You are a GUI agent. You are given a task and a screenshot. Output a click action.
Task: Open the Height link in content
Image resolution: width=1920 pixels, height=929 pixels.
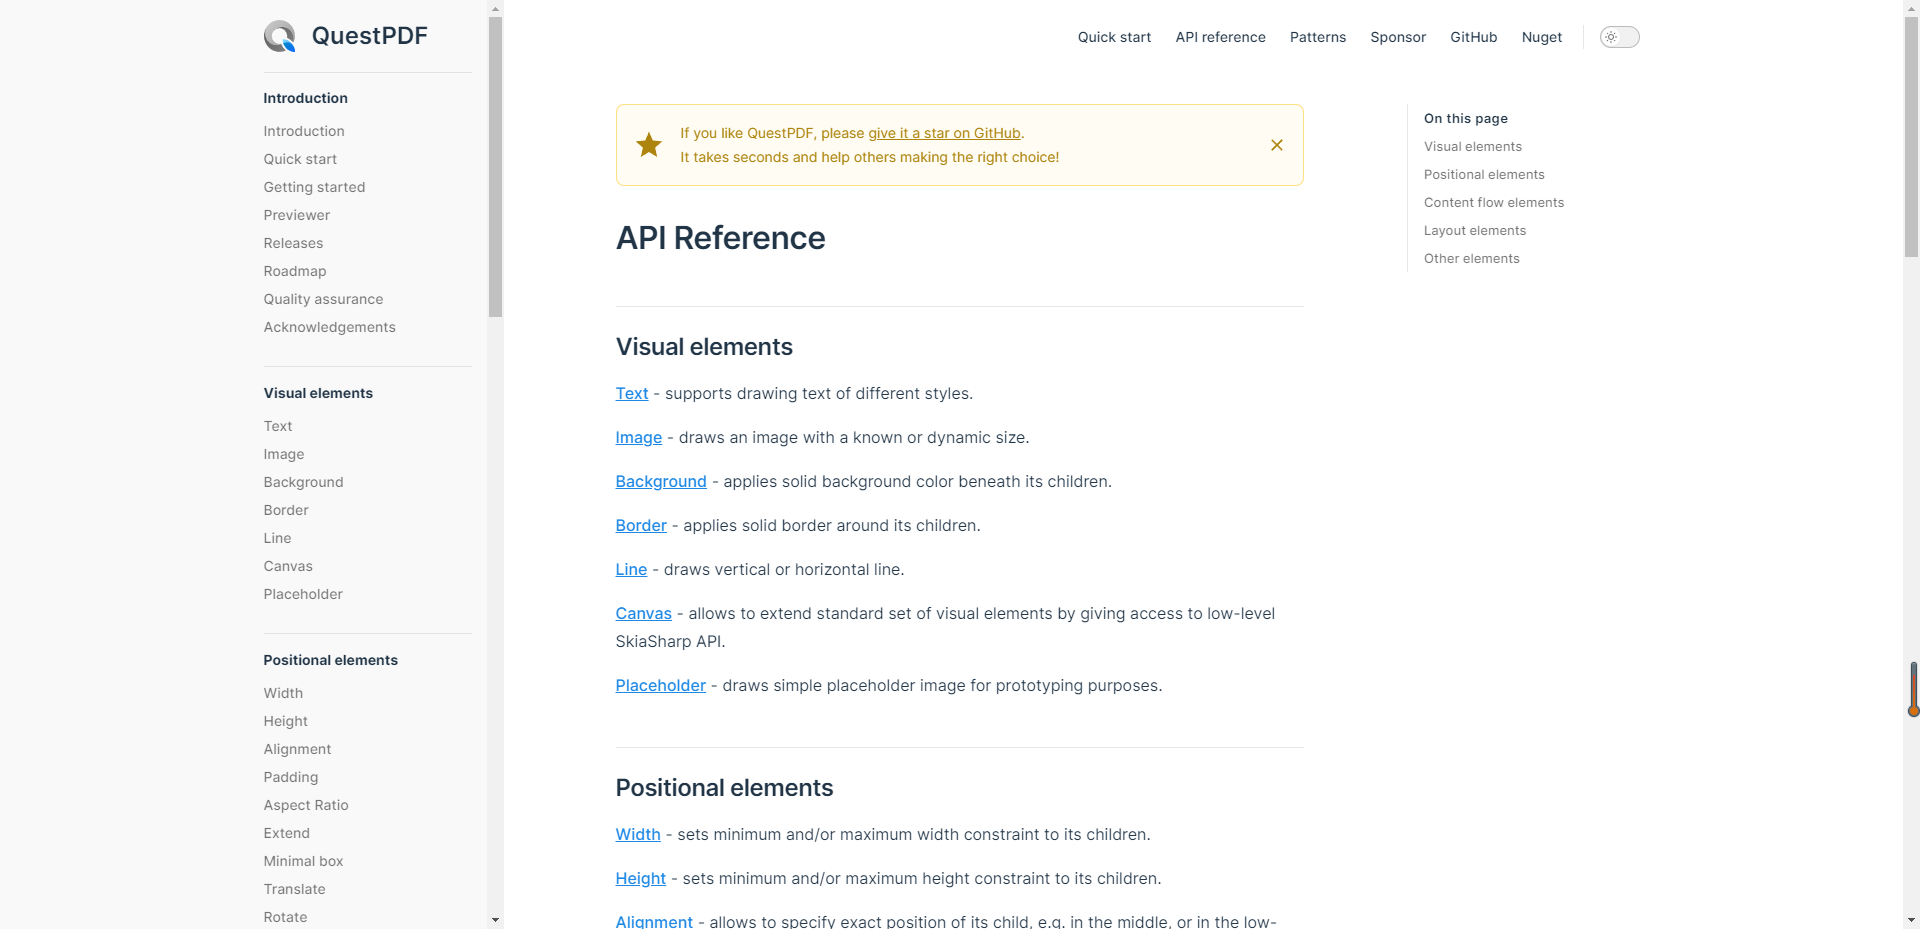[641, 879]
